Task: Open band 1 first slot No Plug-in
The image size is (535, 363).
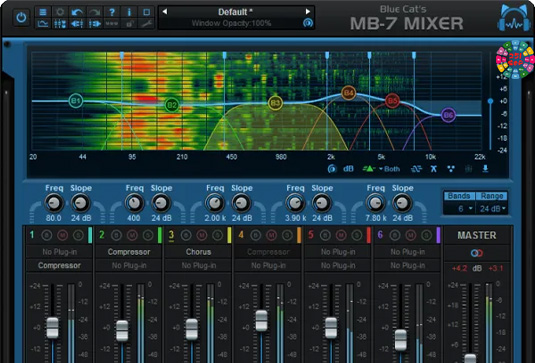Action: [x=59, y=252]
